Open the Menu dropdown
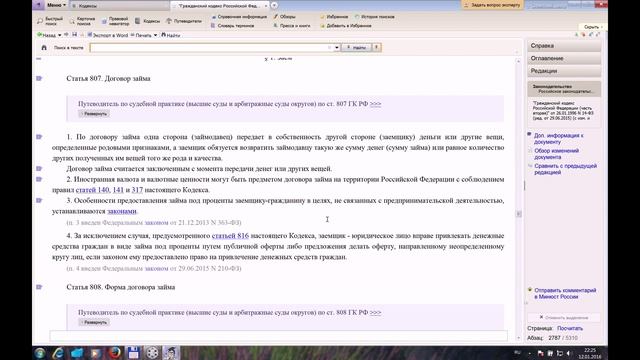640x360 pixels. 56,5
